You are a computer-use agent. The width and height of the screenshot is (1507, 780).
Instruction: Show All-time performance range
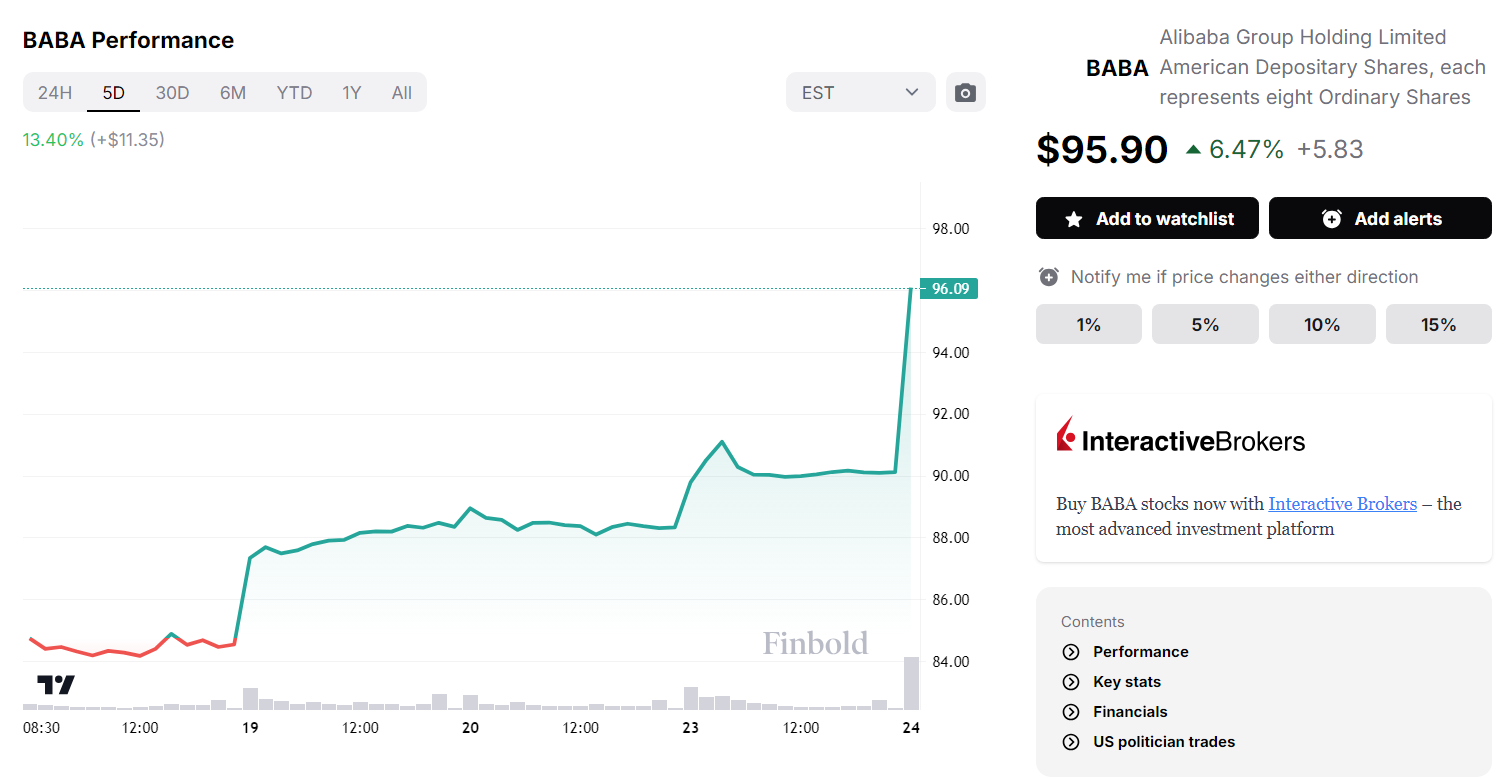(402, 93)
